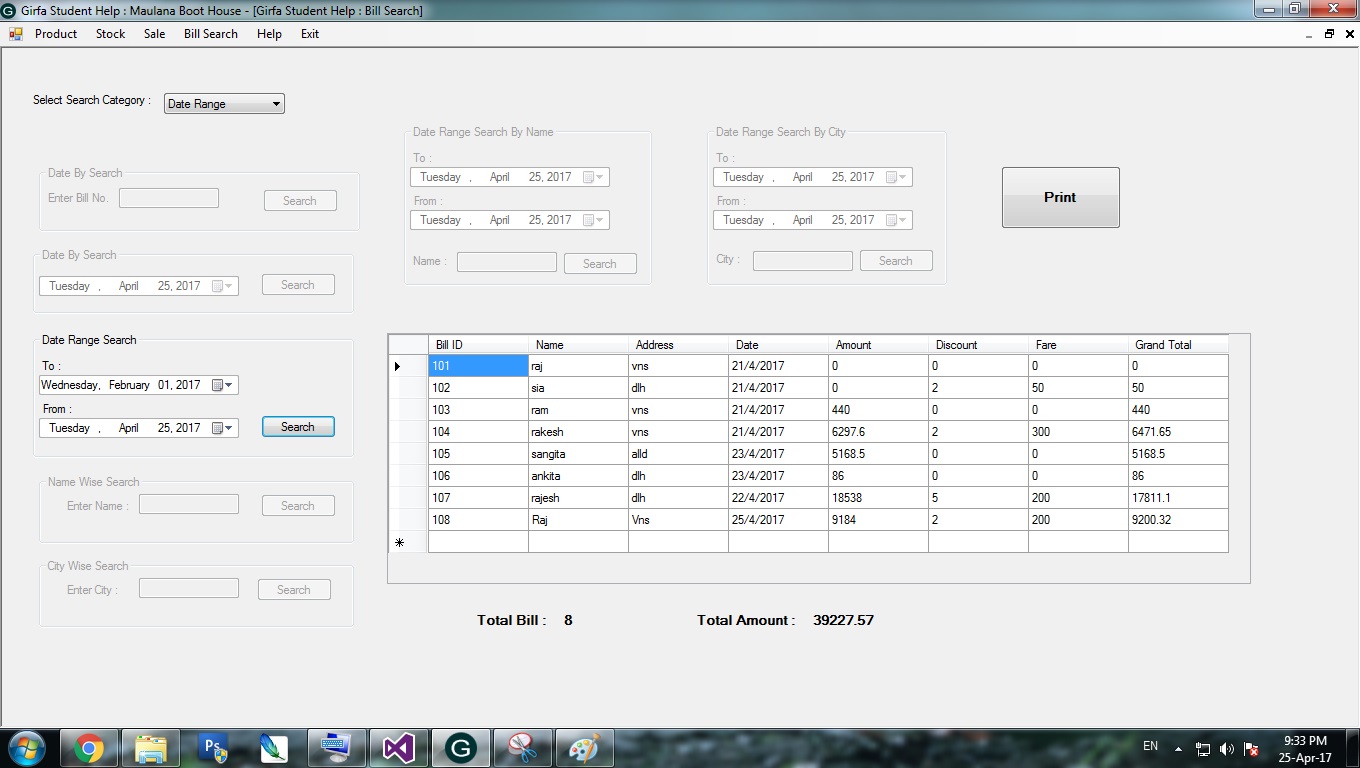Click the Print button
The height and width of the screenshot is (768, 1360).
click(1060, 197)
